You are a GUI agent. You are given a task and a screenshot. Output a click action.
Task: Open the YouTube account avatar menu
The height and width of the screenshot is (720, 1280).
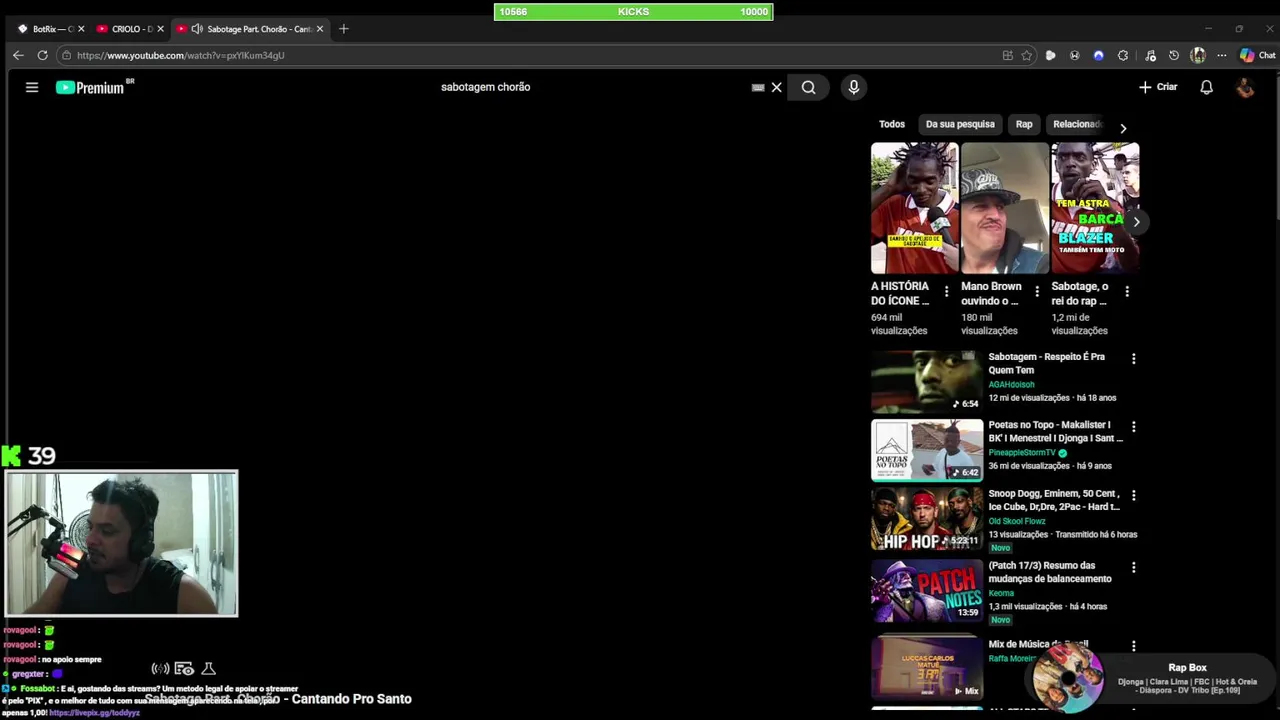(x=1245, y=87)
